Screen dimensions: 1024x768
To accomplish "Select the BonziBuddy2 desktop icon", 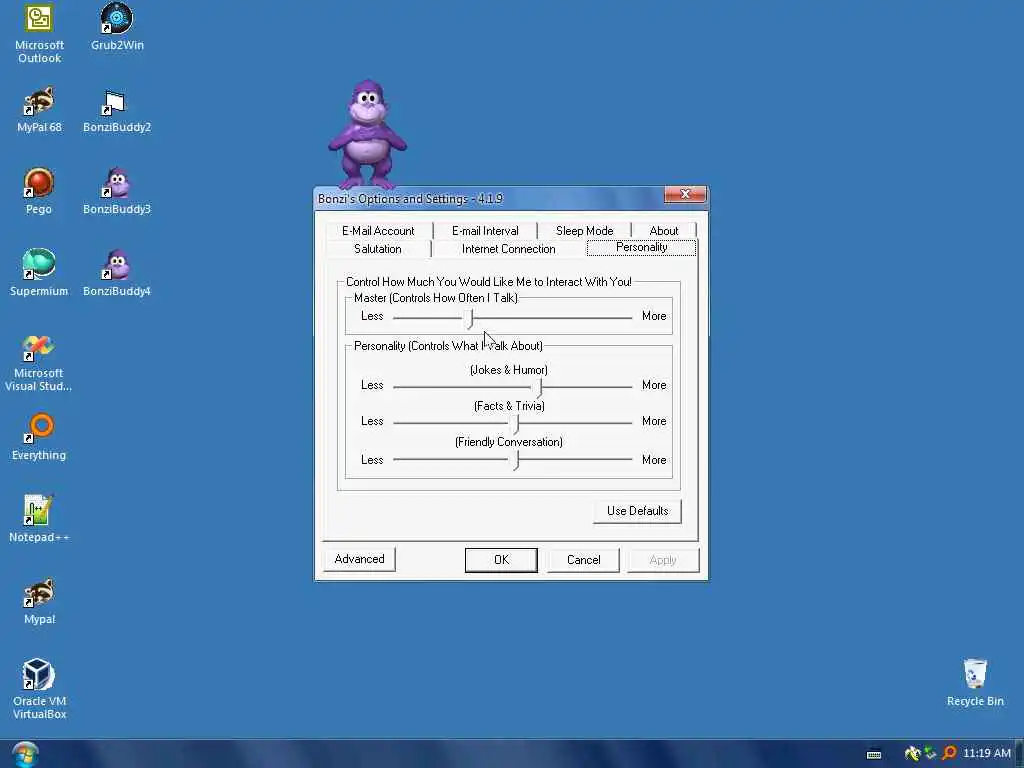I will tap(117, 110).
